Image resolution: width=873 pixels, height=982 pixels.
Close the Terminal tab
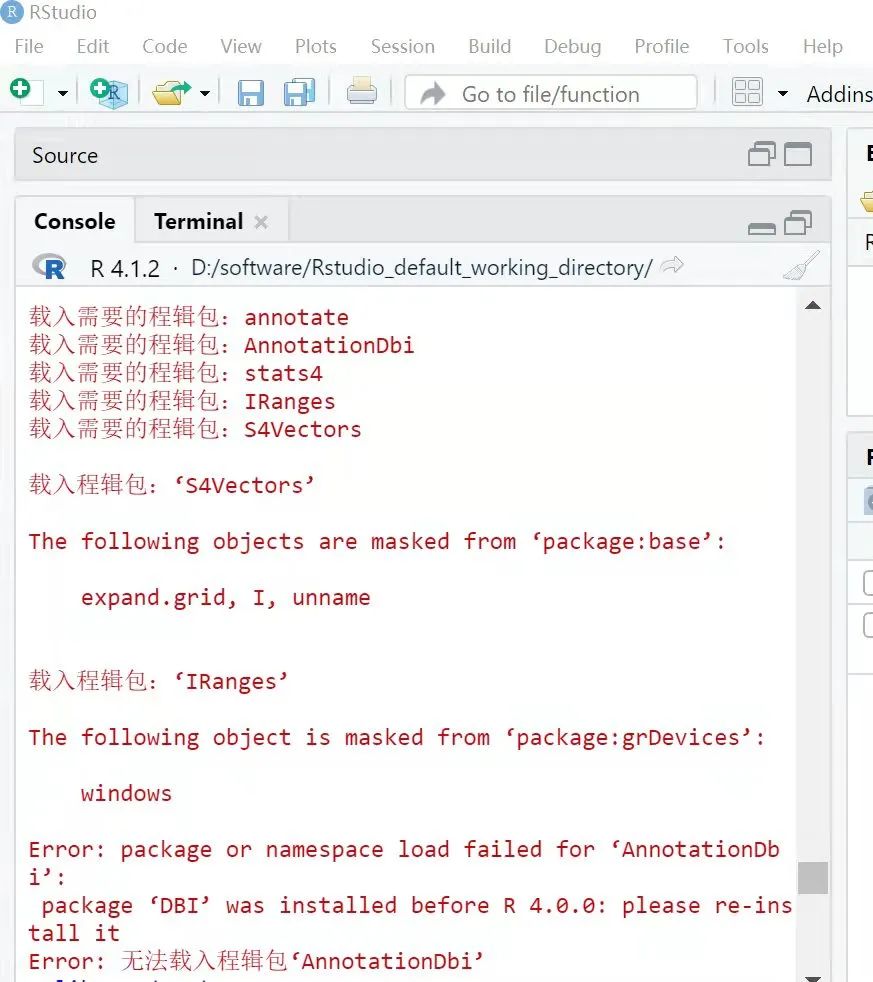pos(261,222)
